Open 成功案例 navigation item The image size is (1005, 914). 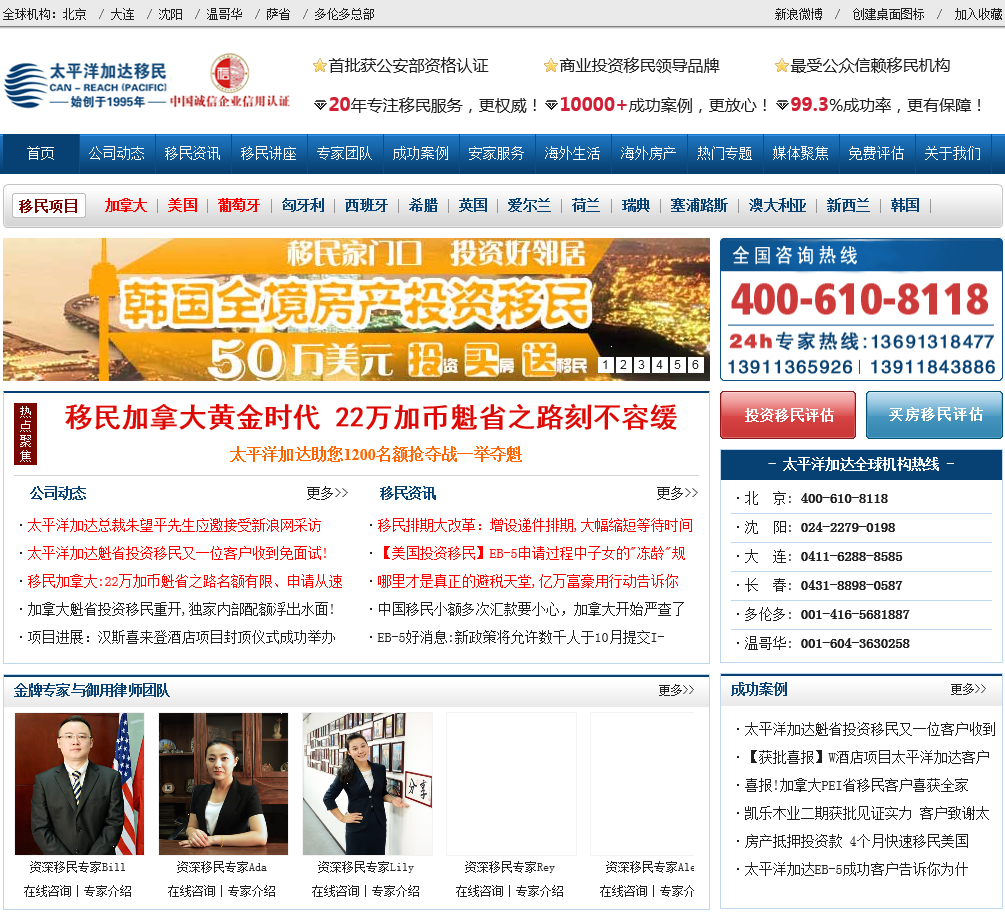coord(420,154)
